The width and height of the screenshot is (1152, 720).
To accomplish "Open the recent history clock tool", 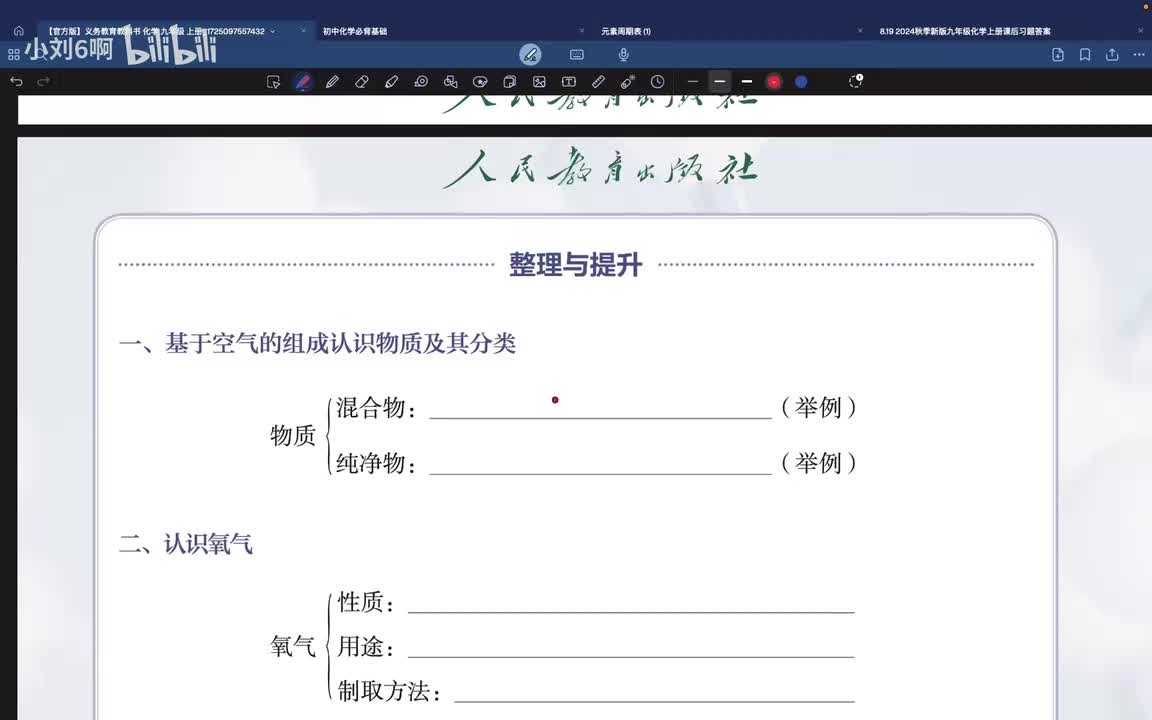I will [658, 82].
